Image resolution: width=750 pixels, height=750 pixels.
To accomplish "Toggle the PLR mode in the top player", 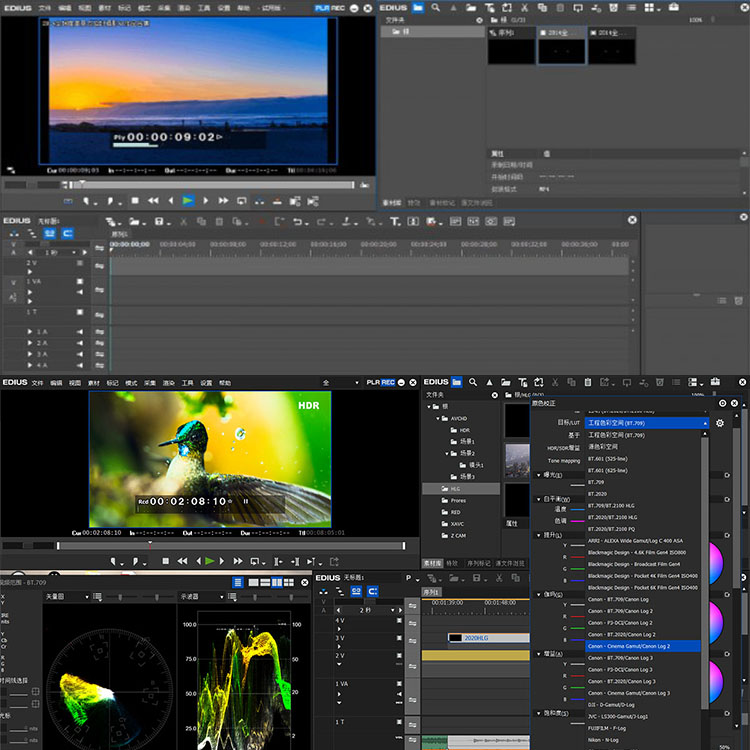I will [x=321, y=7].
